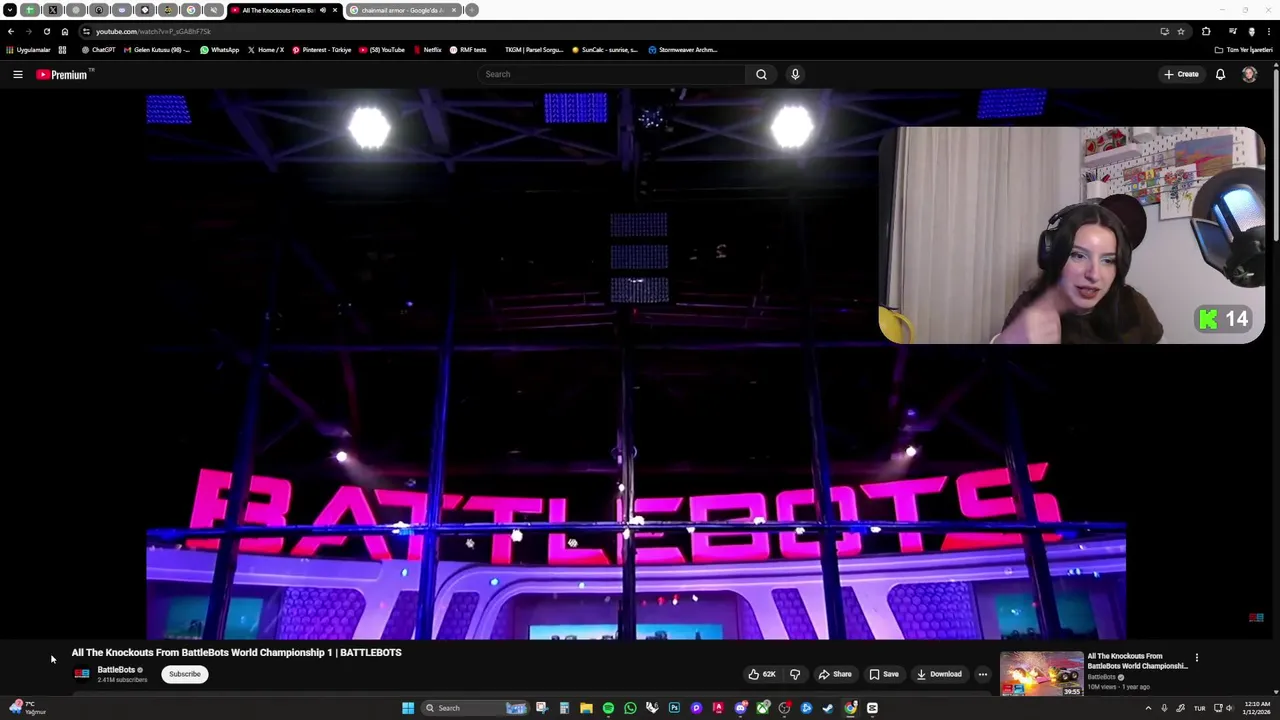Bookmark this page with the star
1280x720 pixels.
[x=1181, y=31]
